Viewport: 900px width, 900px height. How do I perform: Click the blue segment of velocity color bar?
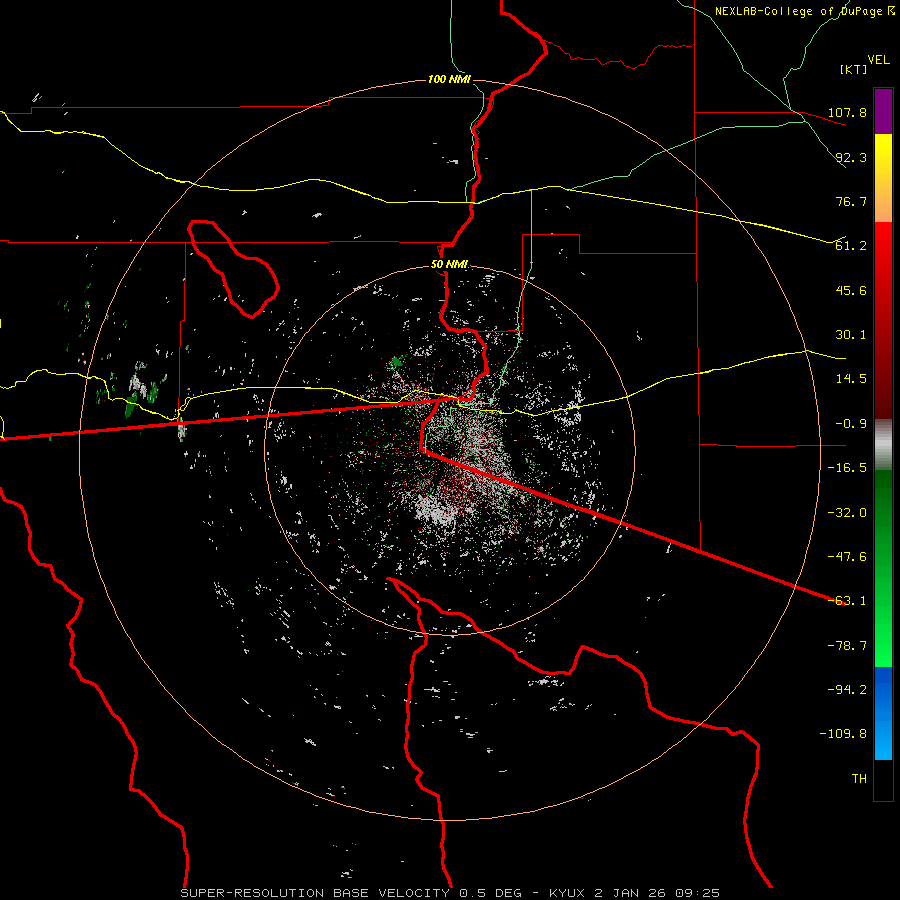(x=883, y=713)
